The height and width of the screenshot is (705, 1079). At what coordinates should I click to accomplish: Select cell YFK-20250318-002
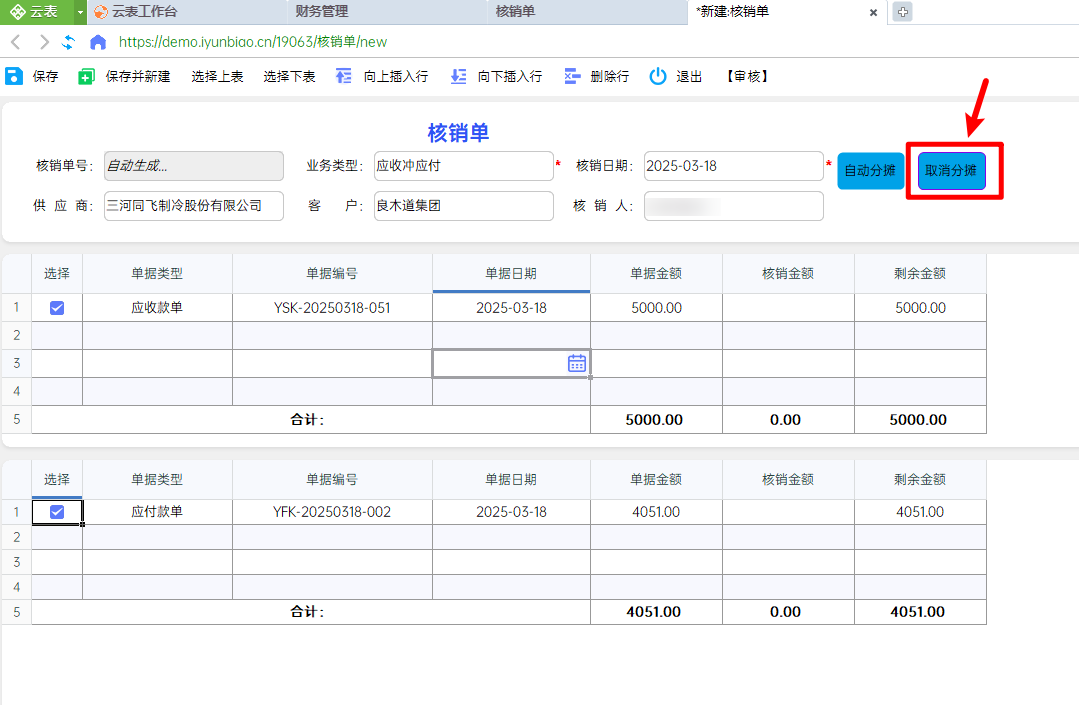click(332, 512)
